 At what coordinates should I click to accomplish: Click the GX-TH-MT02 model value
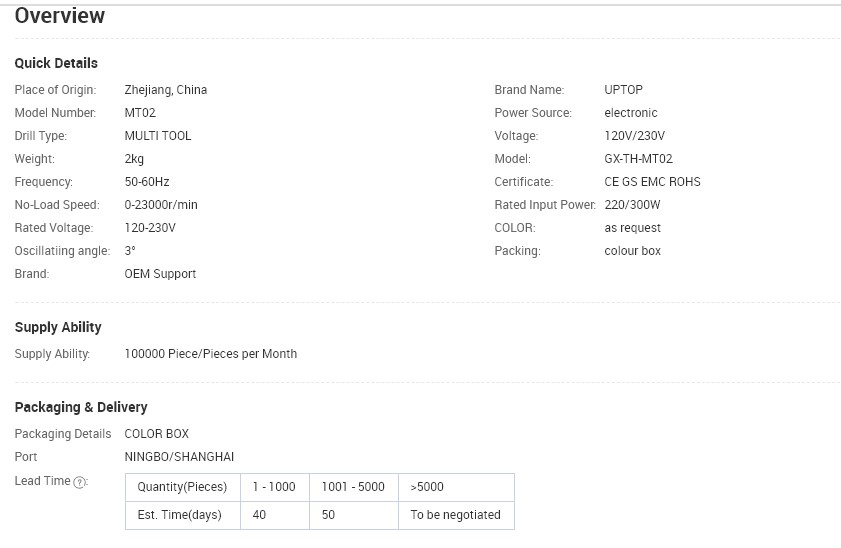point(638,159)
